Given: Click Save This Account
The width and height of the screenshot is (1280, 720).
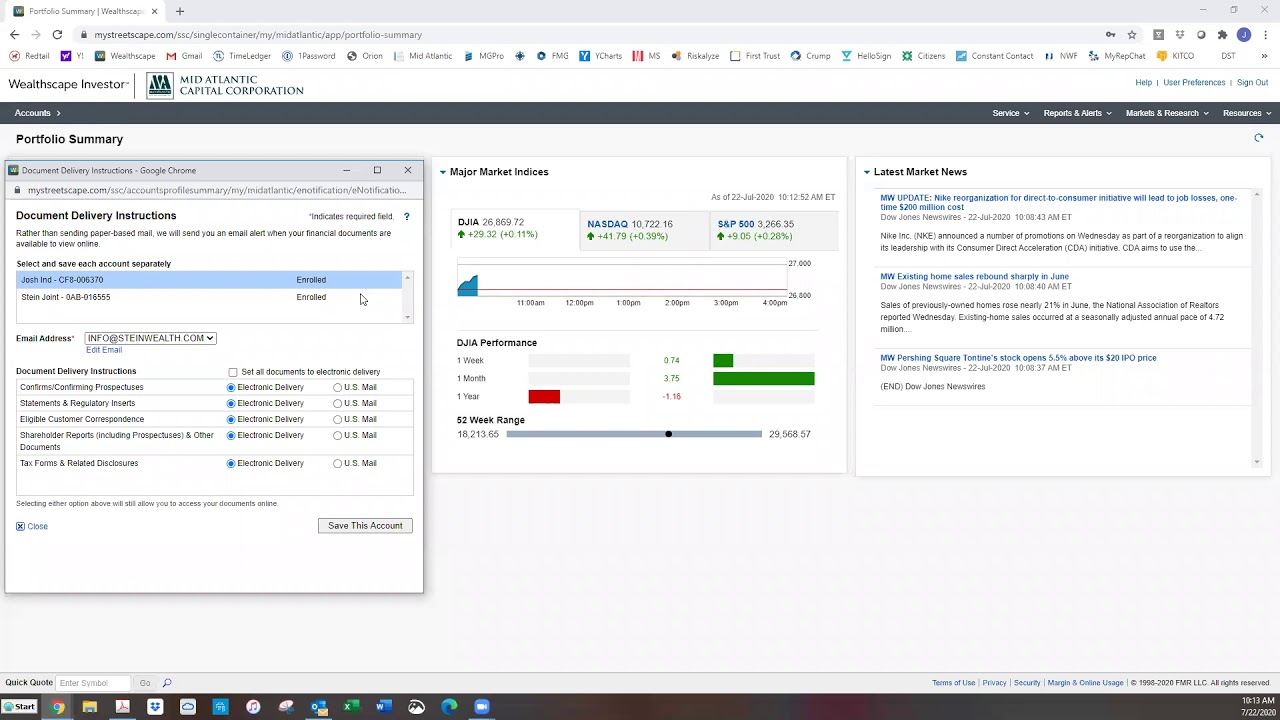Looking at the screenshot, I should tap(365, 526).
